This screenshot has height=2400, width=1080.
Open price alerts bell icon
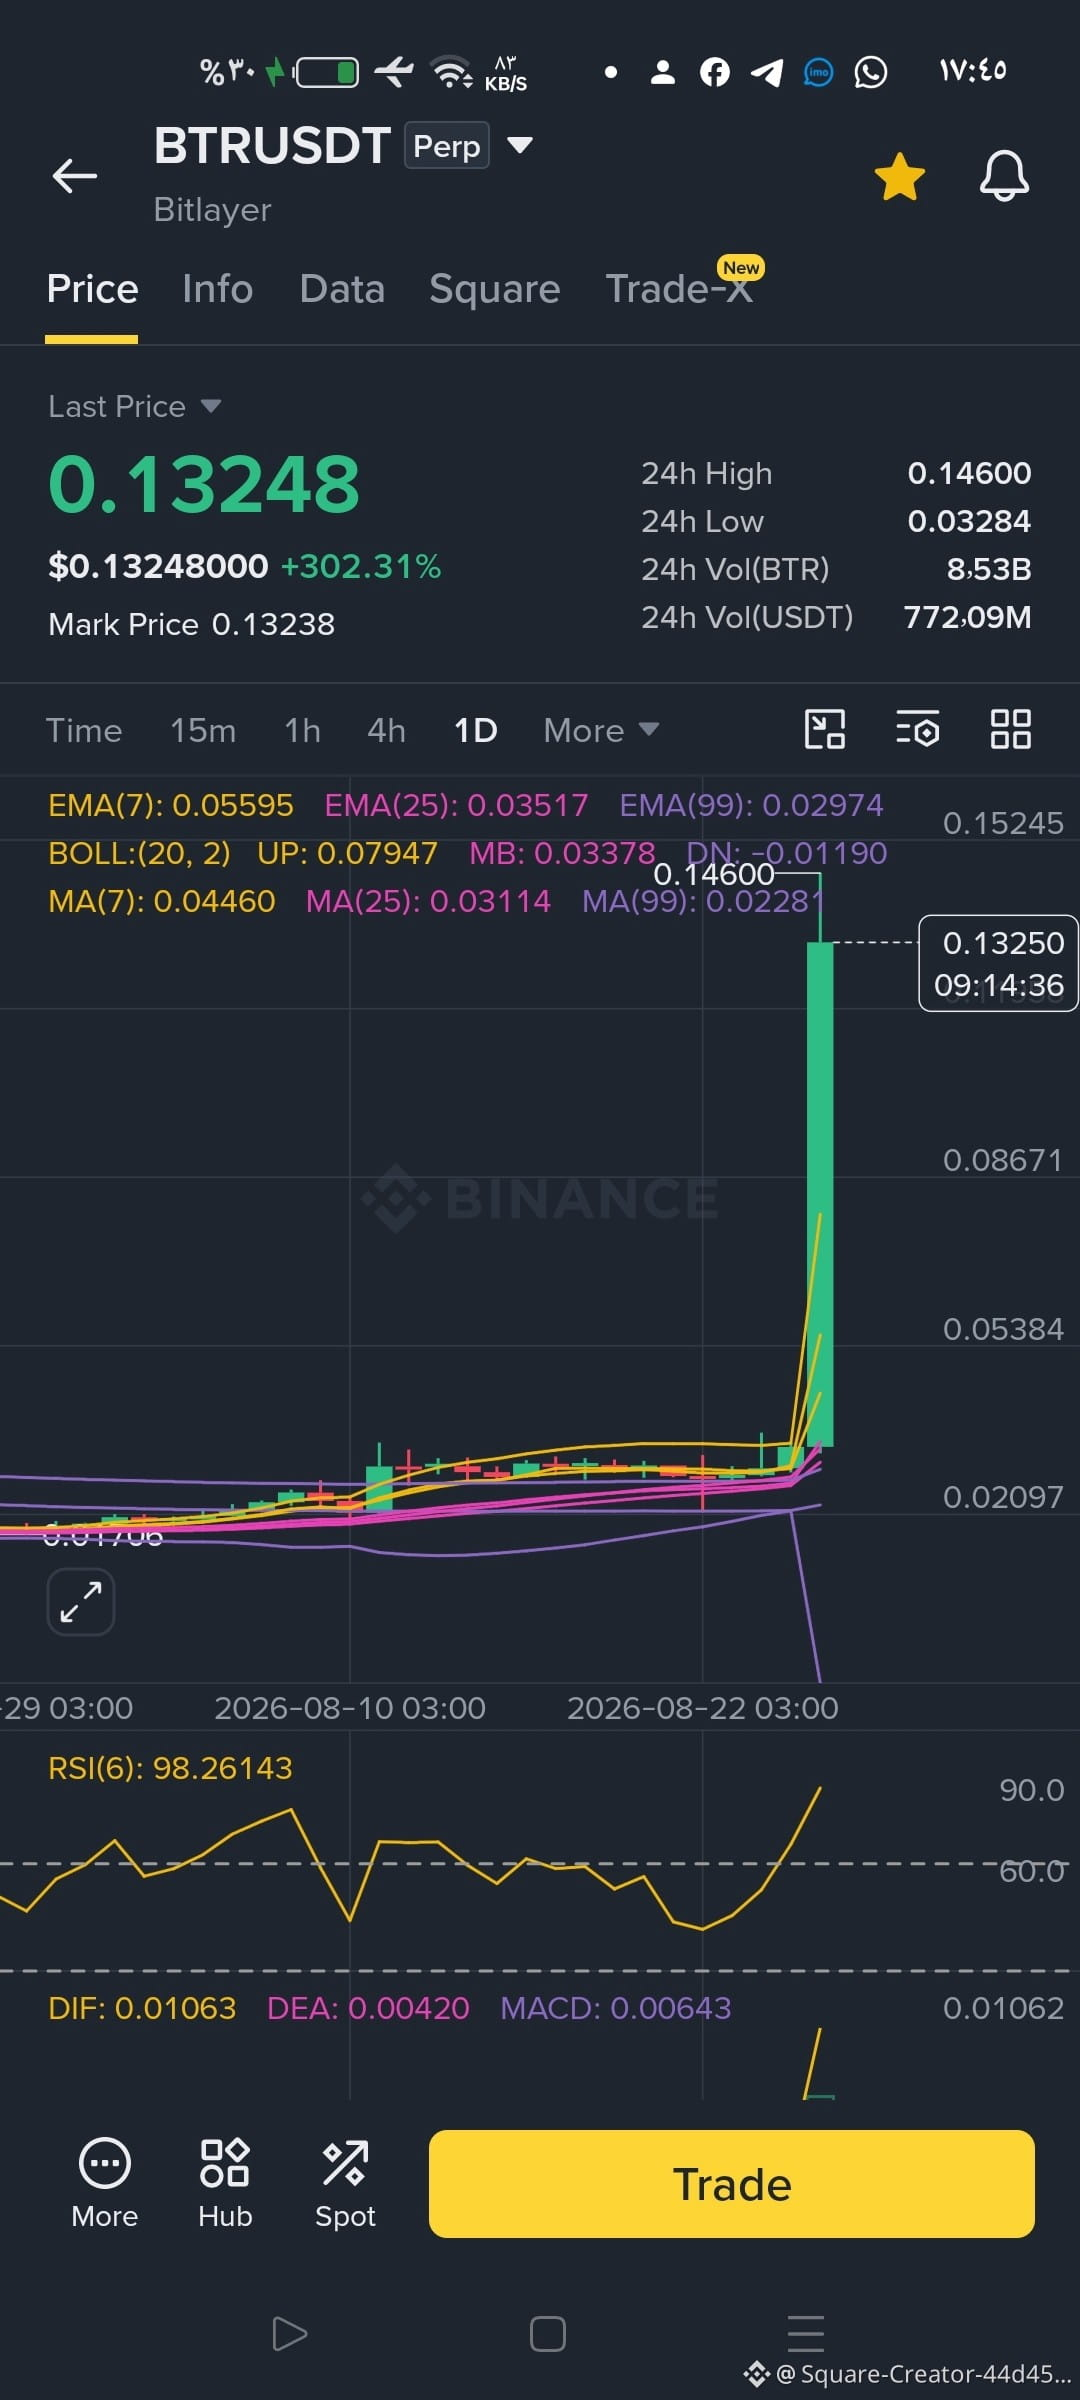tap(1004, 176)
